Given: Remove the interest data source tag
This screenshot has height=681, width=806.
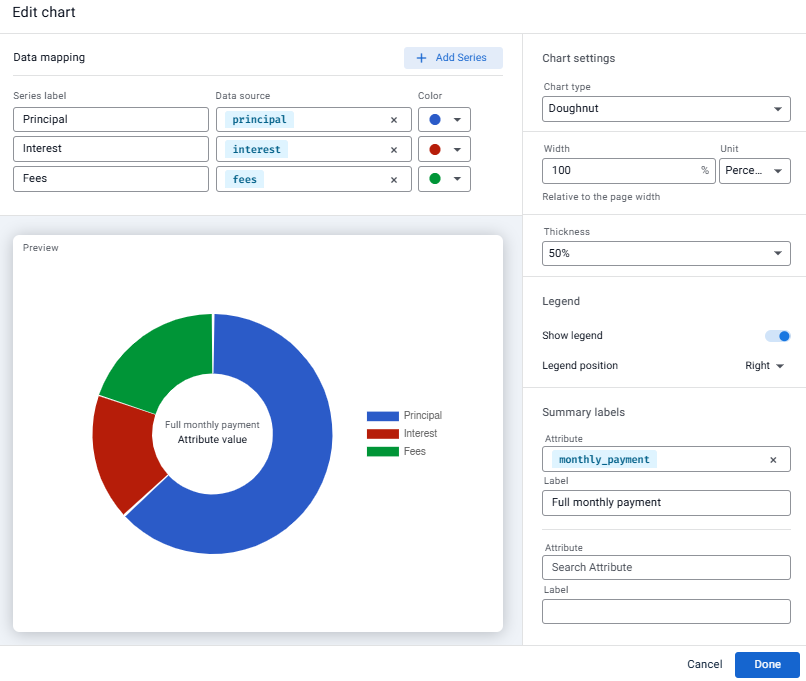Looking at the screenshot, I should coord(394,150).
